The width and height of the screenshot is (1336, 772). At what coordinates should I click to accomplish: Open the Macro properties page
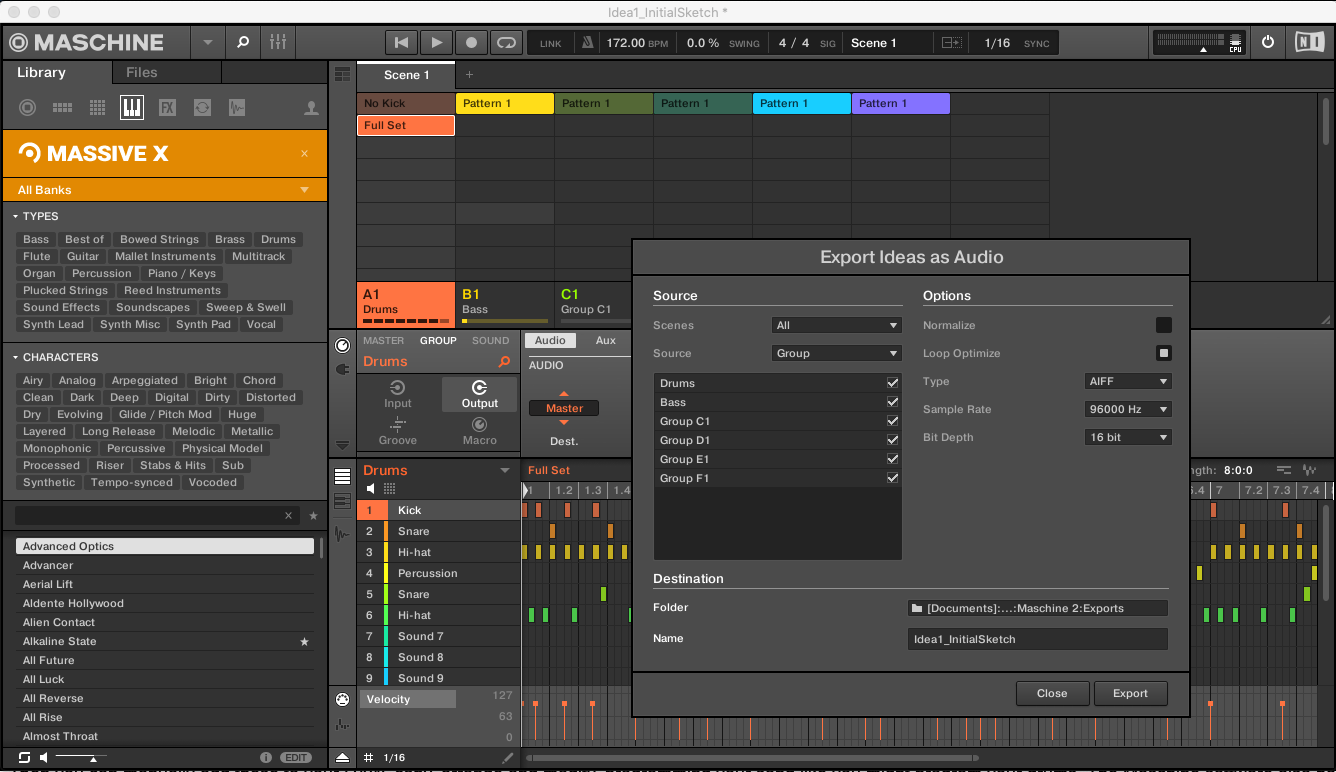480,431
